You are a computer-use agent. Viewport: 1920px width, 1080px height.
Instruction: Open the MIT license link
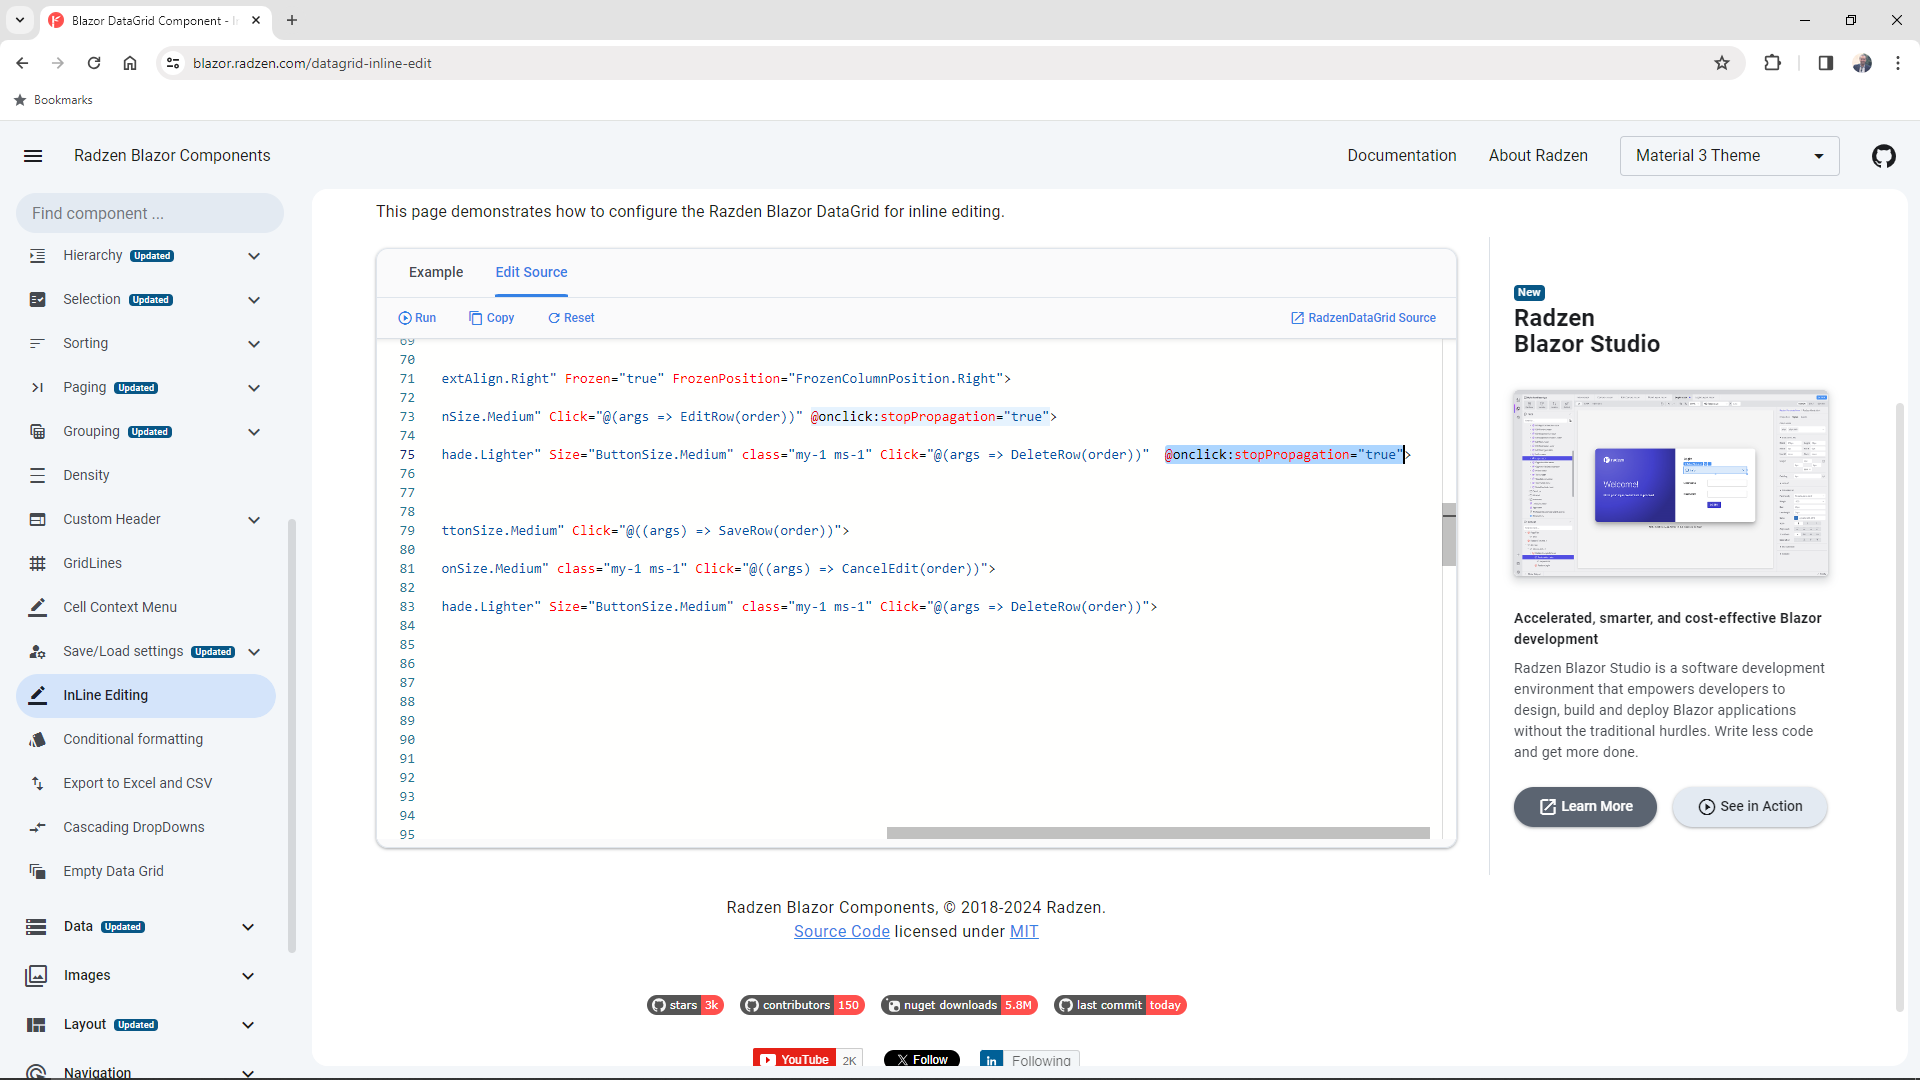1024,931
